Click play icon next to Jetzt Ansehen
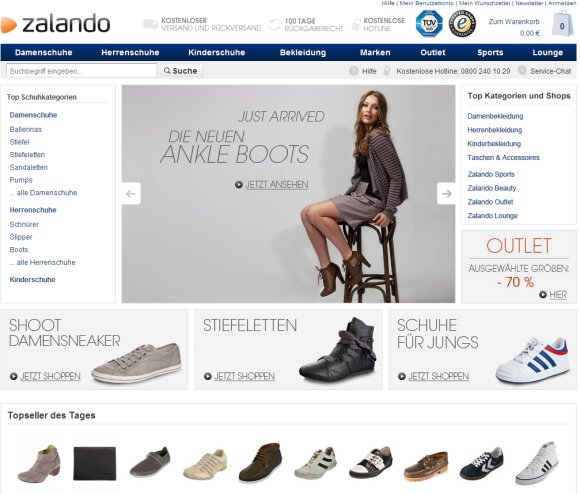The width and height of the screenshot is (580, 494). coord(239,185)
